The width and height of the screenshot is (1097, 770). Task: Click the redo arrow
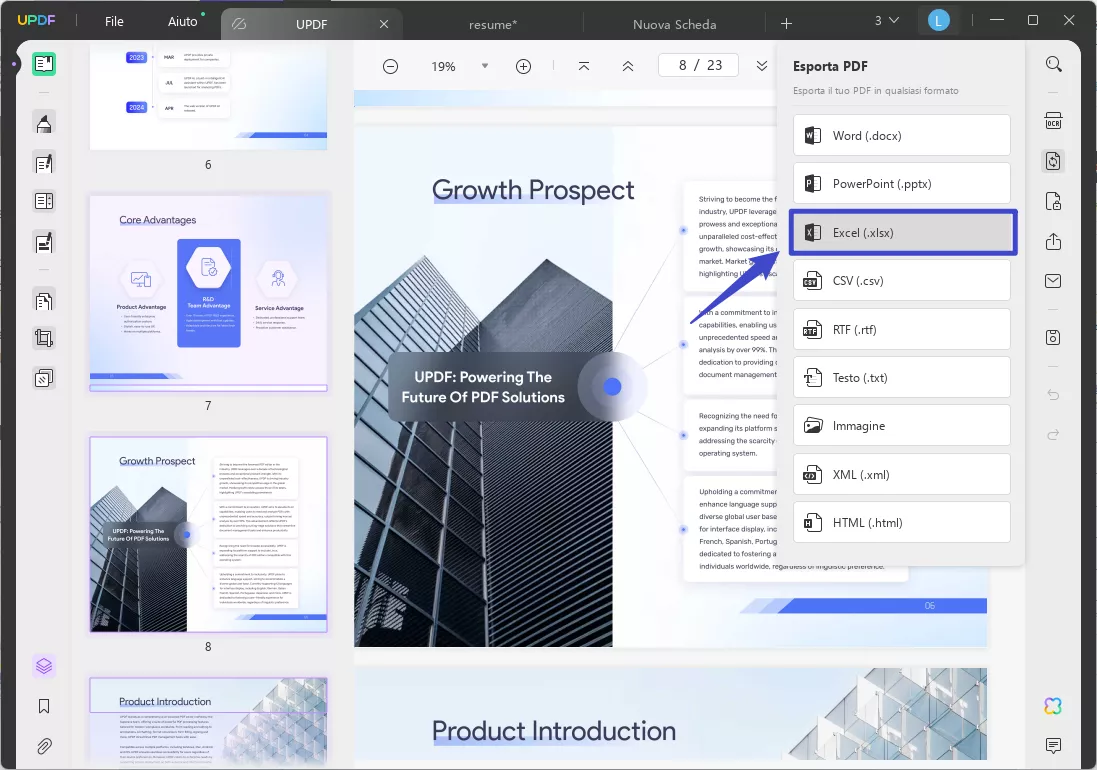(x=1054, y=435)
